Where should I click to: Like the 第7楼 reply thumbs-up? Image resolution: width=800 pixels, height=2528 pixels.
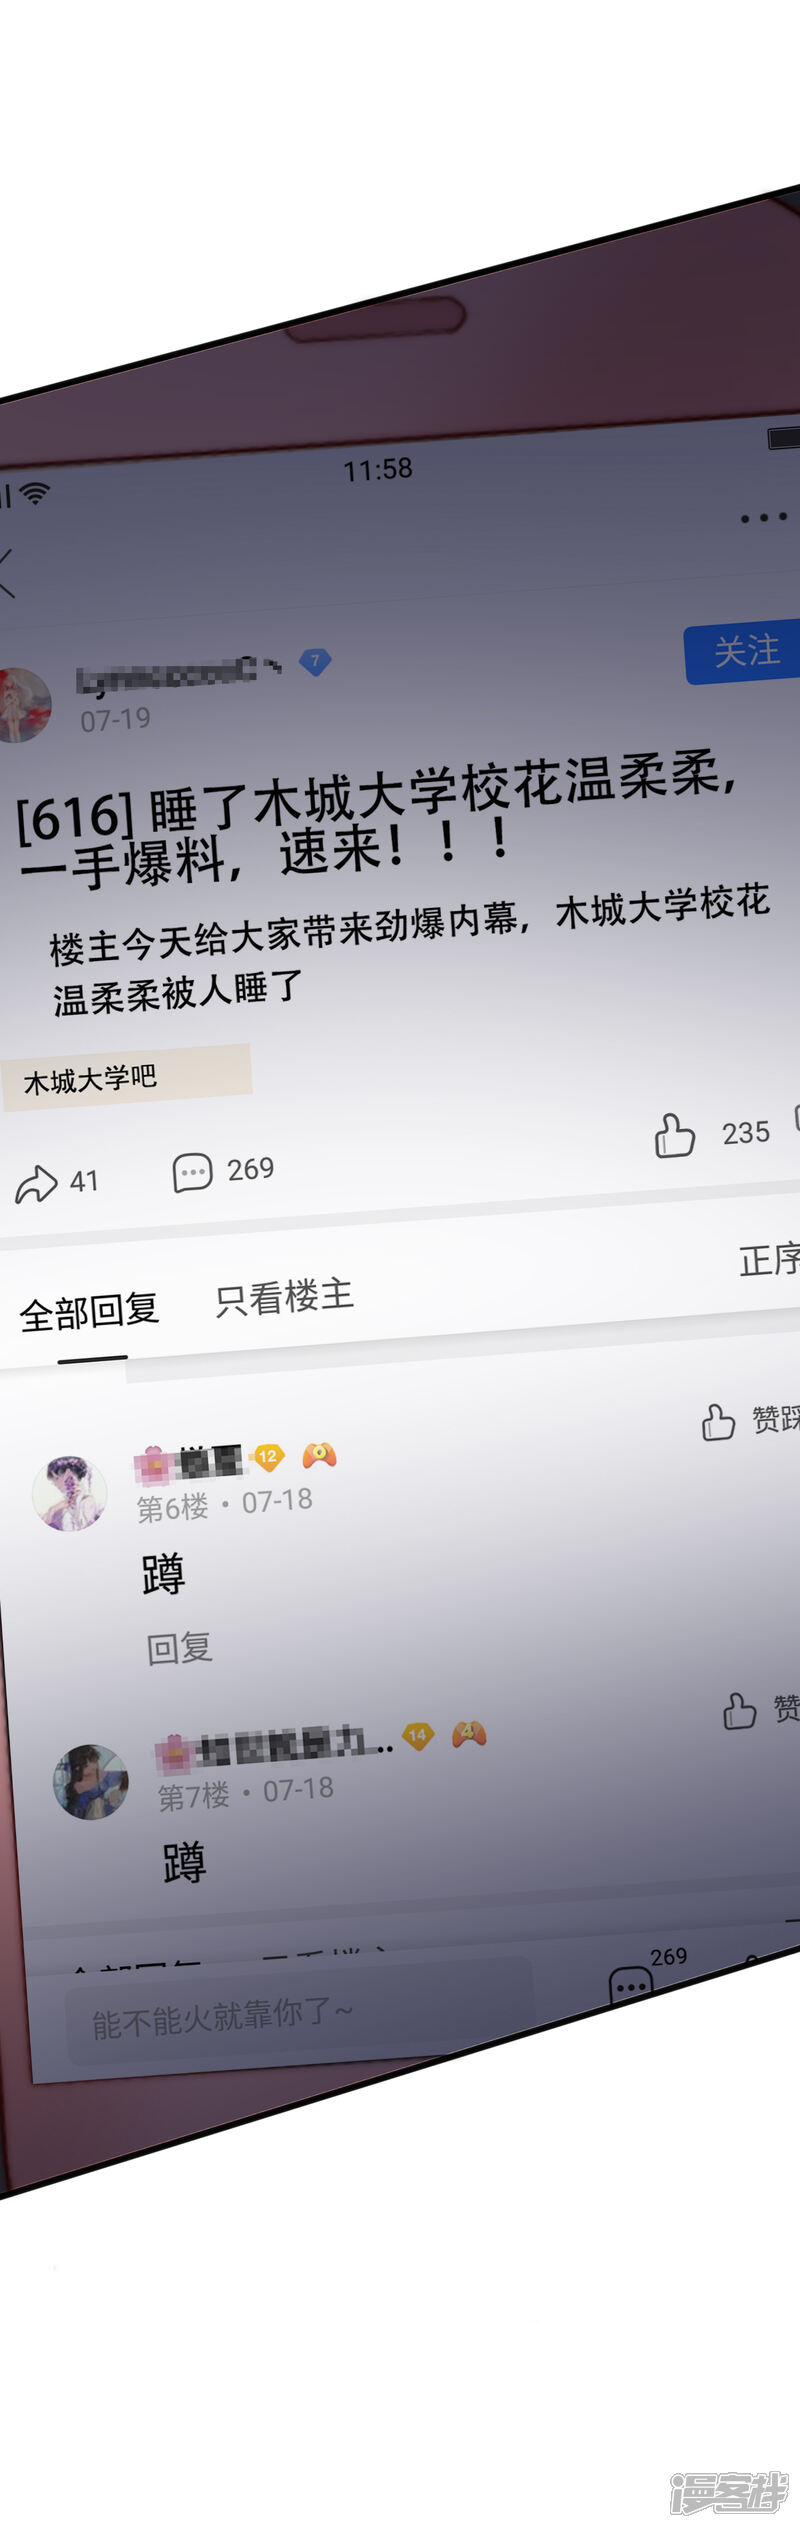(x=740, y=1710)
